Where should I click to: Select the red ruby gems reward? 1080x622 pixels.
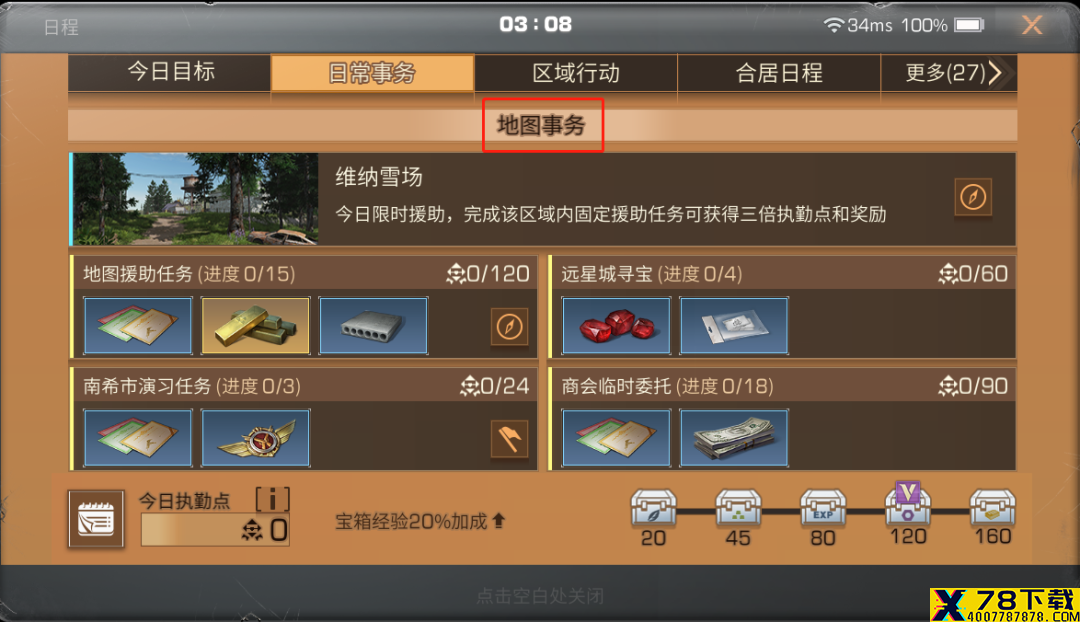click(x=616, y=326)
